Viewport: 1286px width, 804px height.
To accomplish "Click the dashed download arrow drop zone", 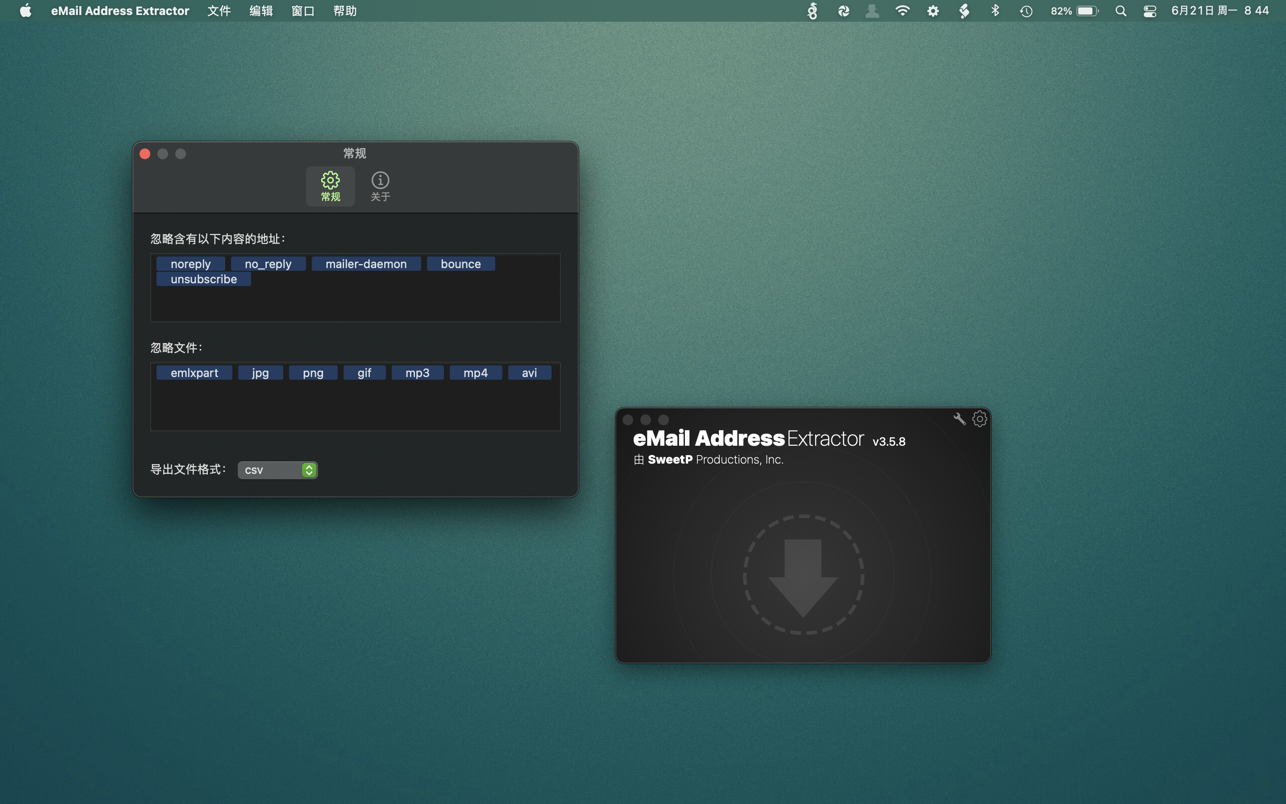I will [803, 575].
